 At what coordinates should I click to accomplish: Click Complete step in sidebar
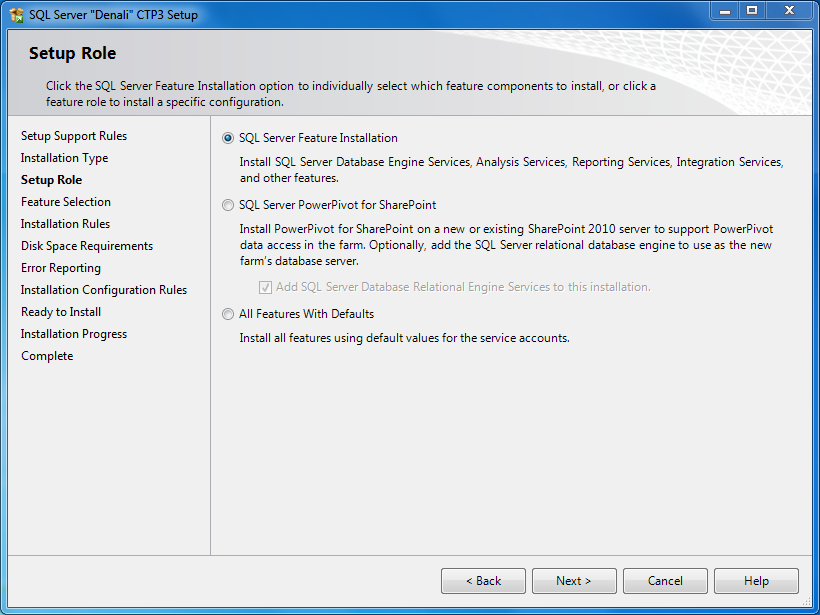47,356
